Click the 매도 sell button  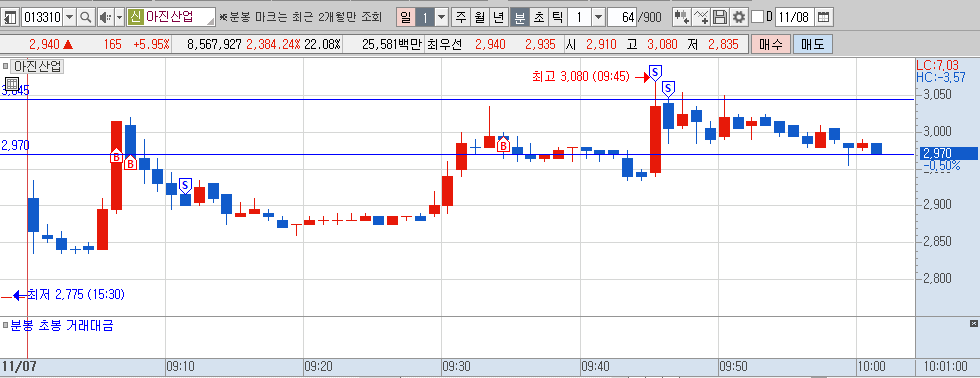pyautogui.click(x=813, y=44)
